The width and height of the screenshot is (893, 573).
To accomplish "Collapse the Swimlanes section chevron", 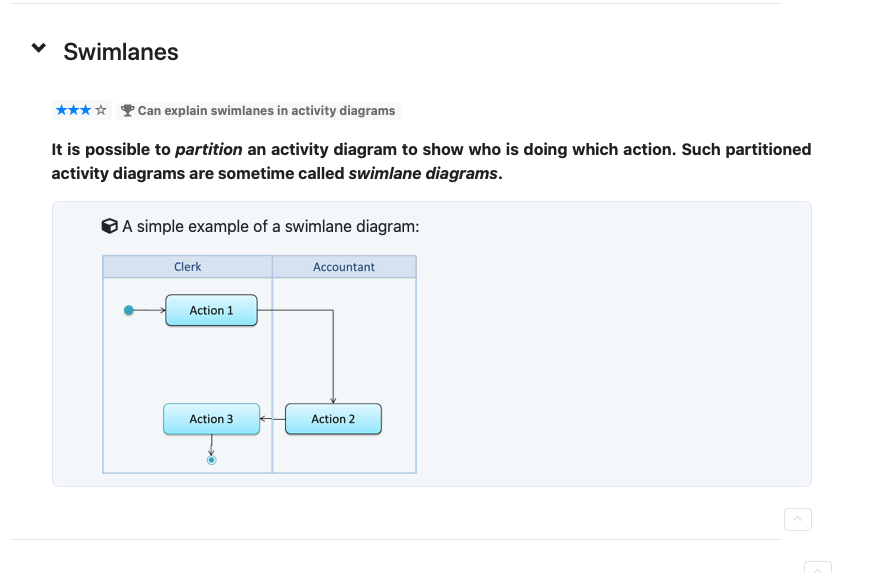I will click(39, 48).
